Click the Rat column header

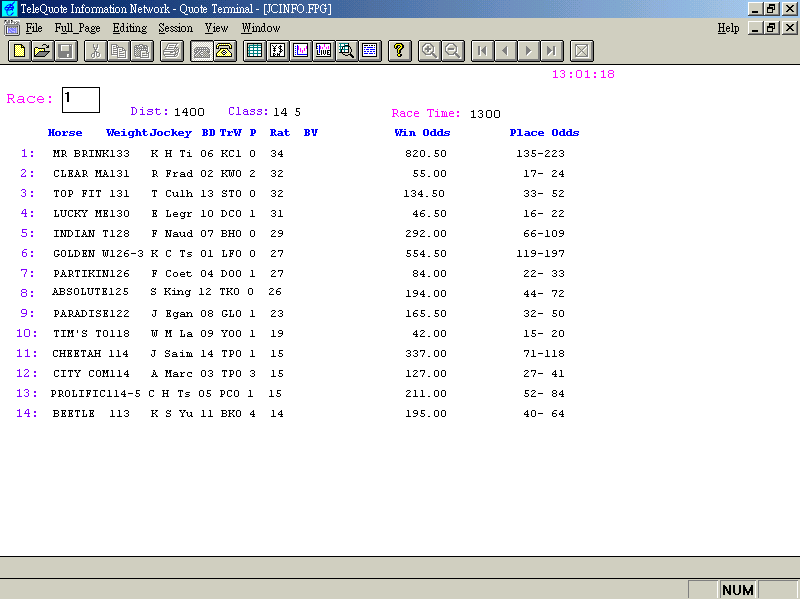[280, 133]
